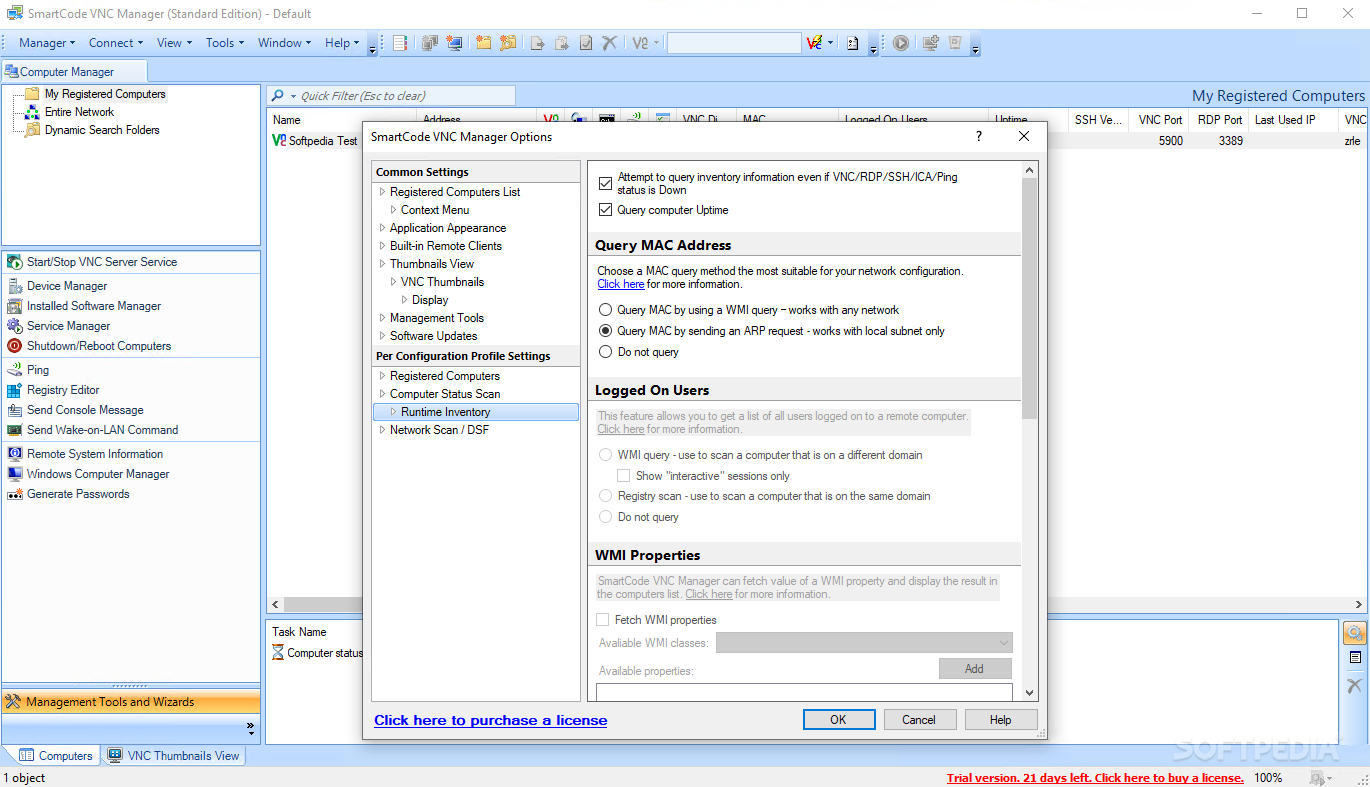The image size is (1370, 787).
Task: Click the Options dialog vertical scrollbar
Action: 1030,298
